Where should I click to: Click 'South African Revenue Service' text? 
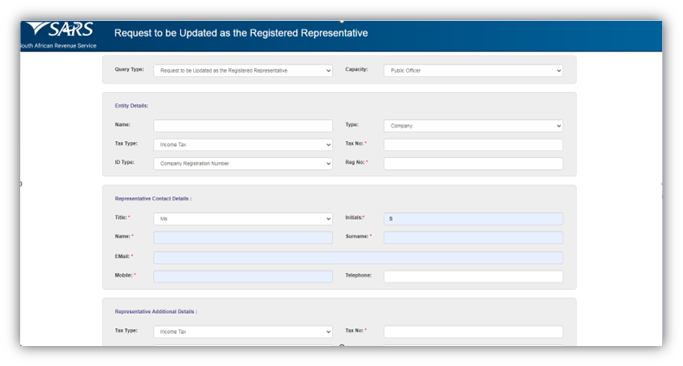coord(58,46)
